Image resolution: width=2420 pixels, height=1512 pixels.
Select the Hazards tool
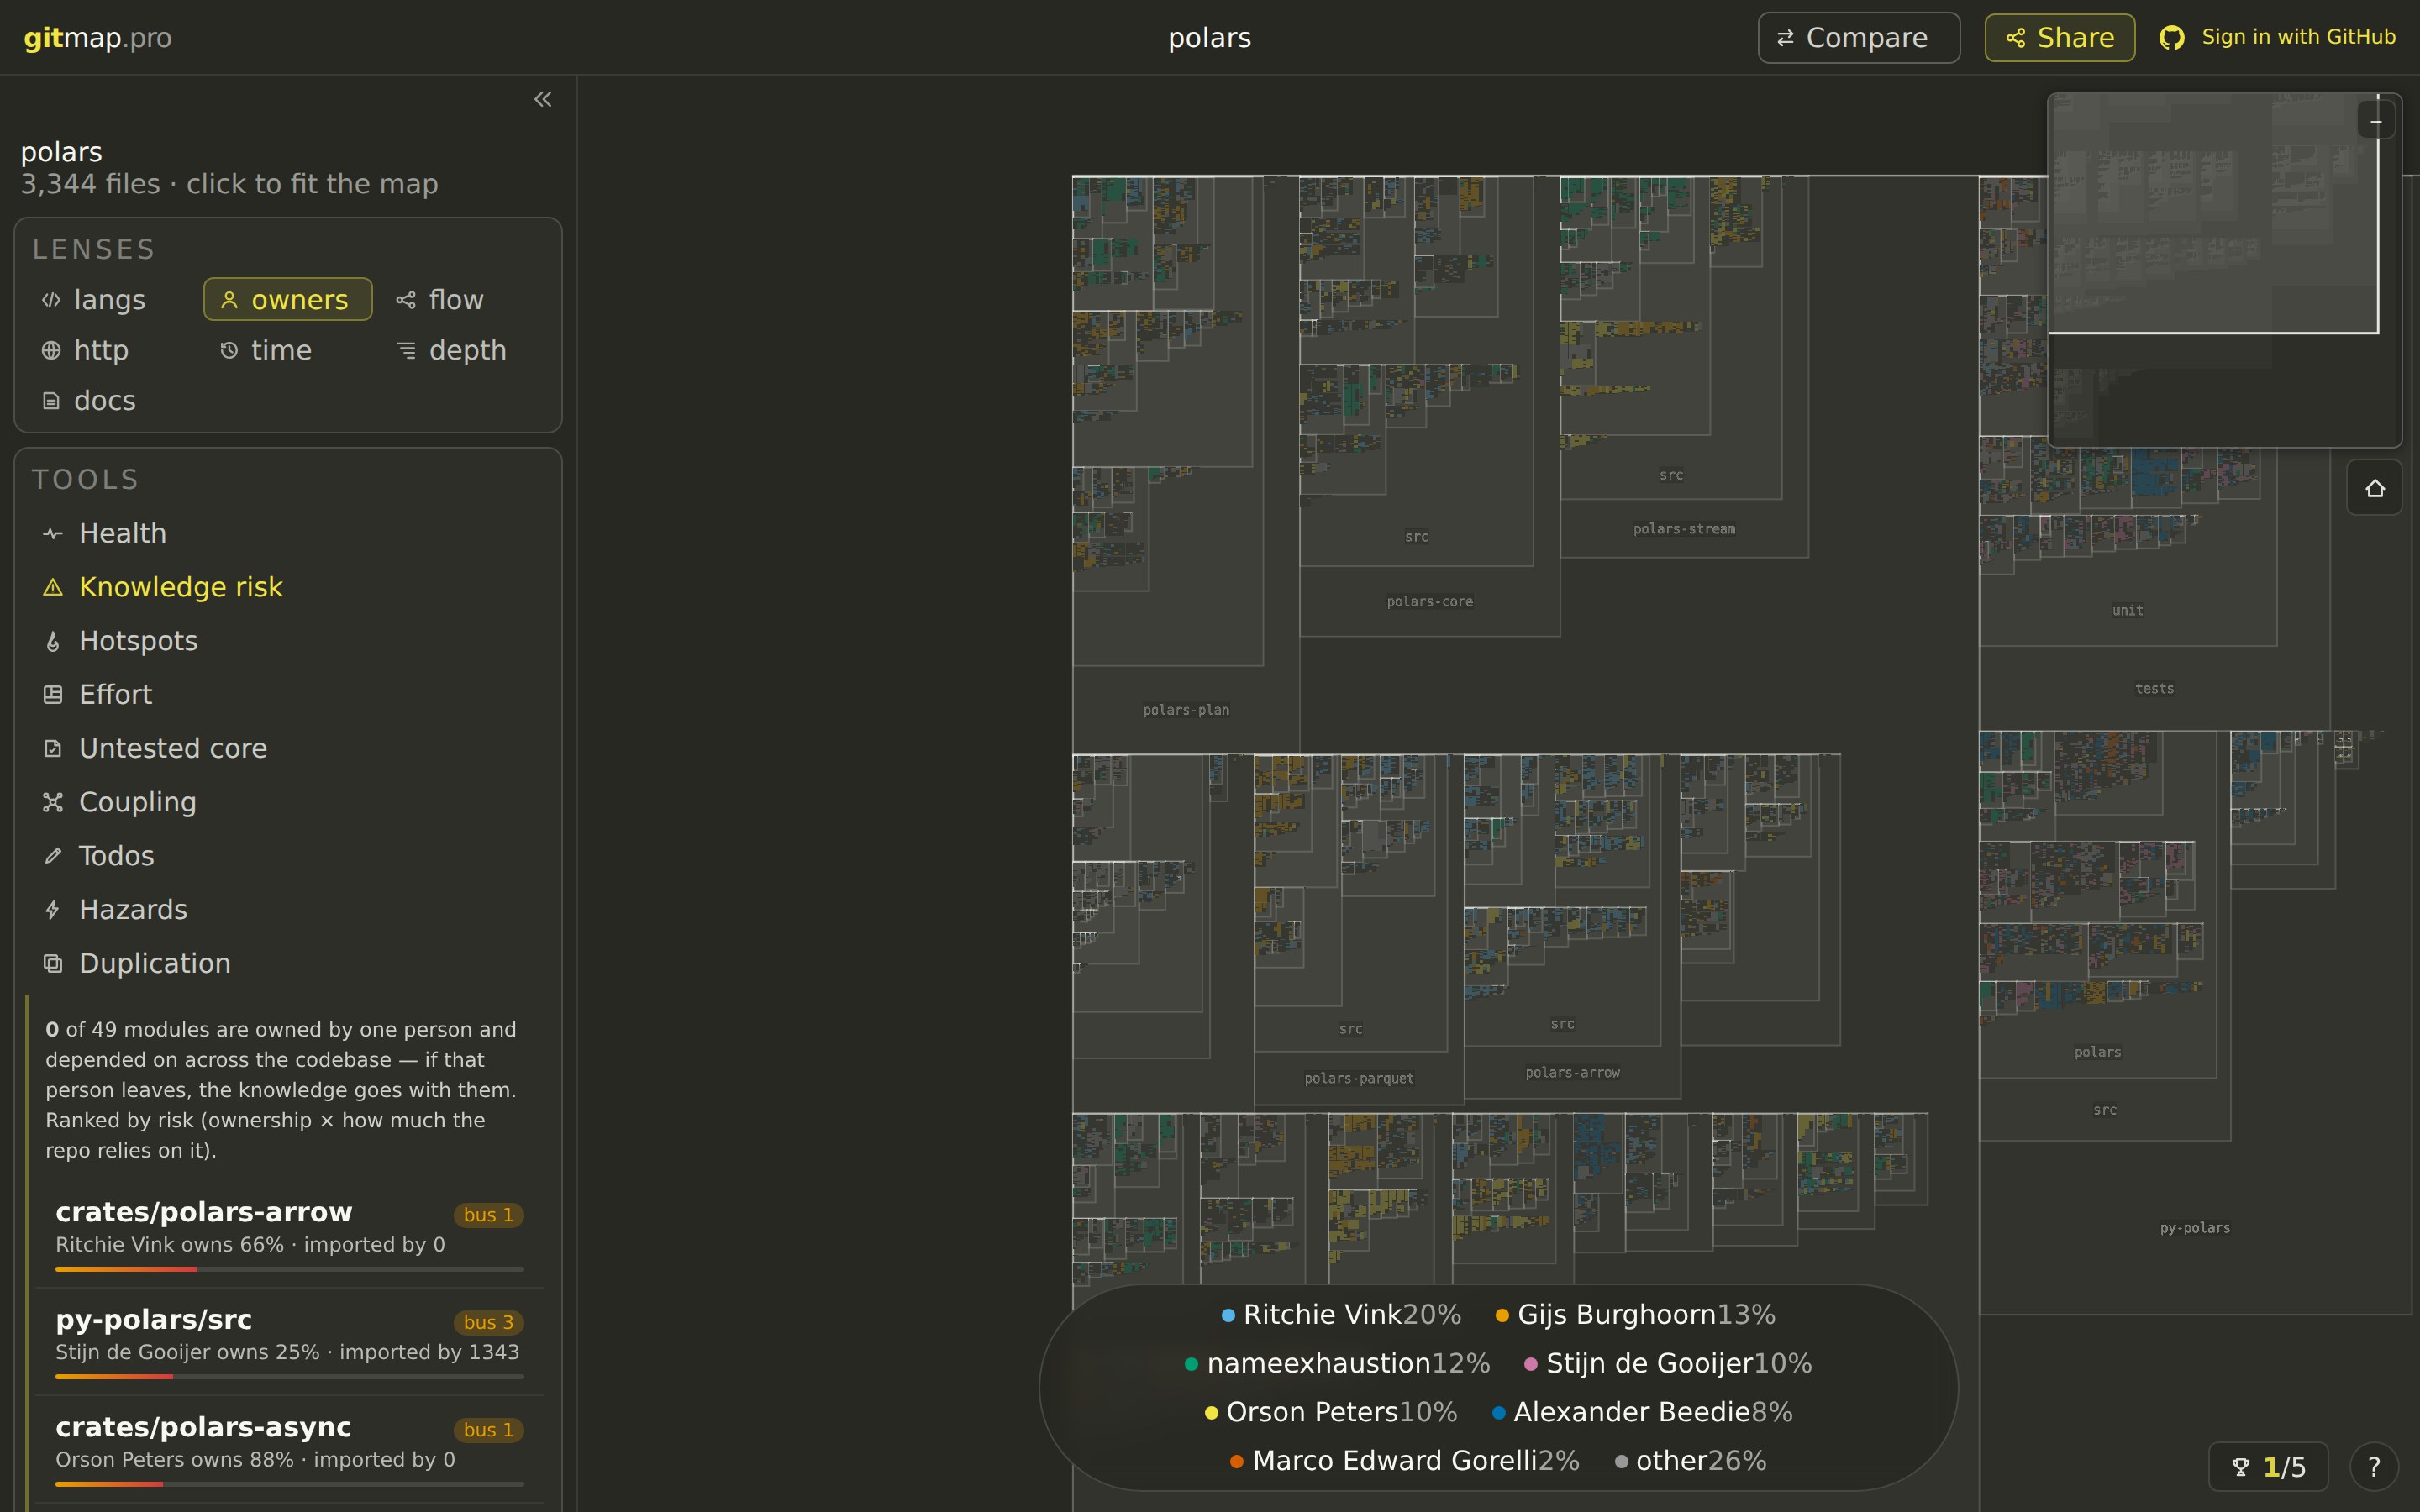pyautogui.click(x=288, y=910)
